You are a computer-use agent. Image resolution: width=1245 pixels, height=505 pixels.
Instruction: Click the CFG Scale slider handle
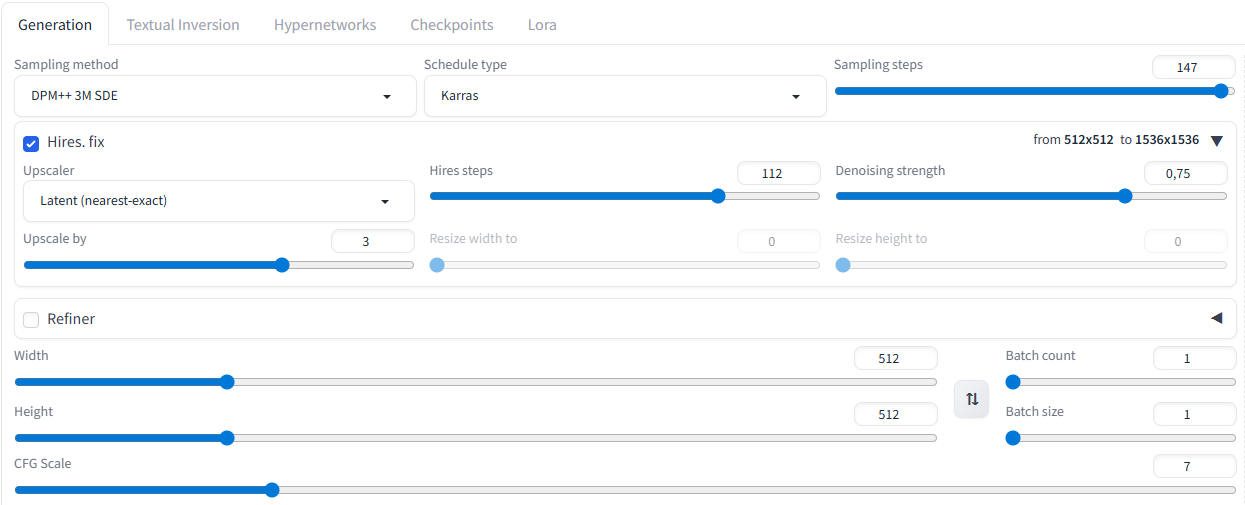[271, 490]
